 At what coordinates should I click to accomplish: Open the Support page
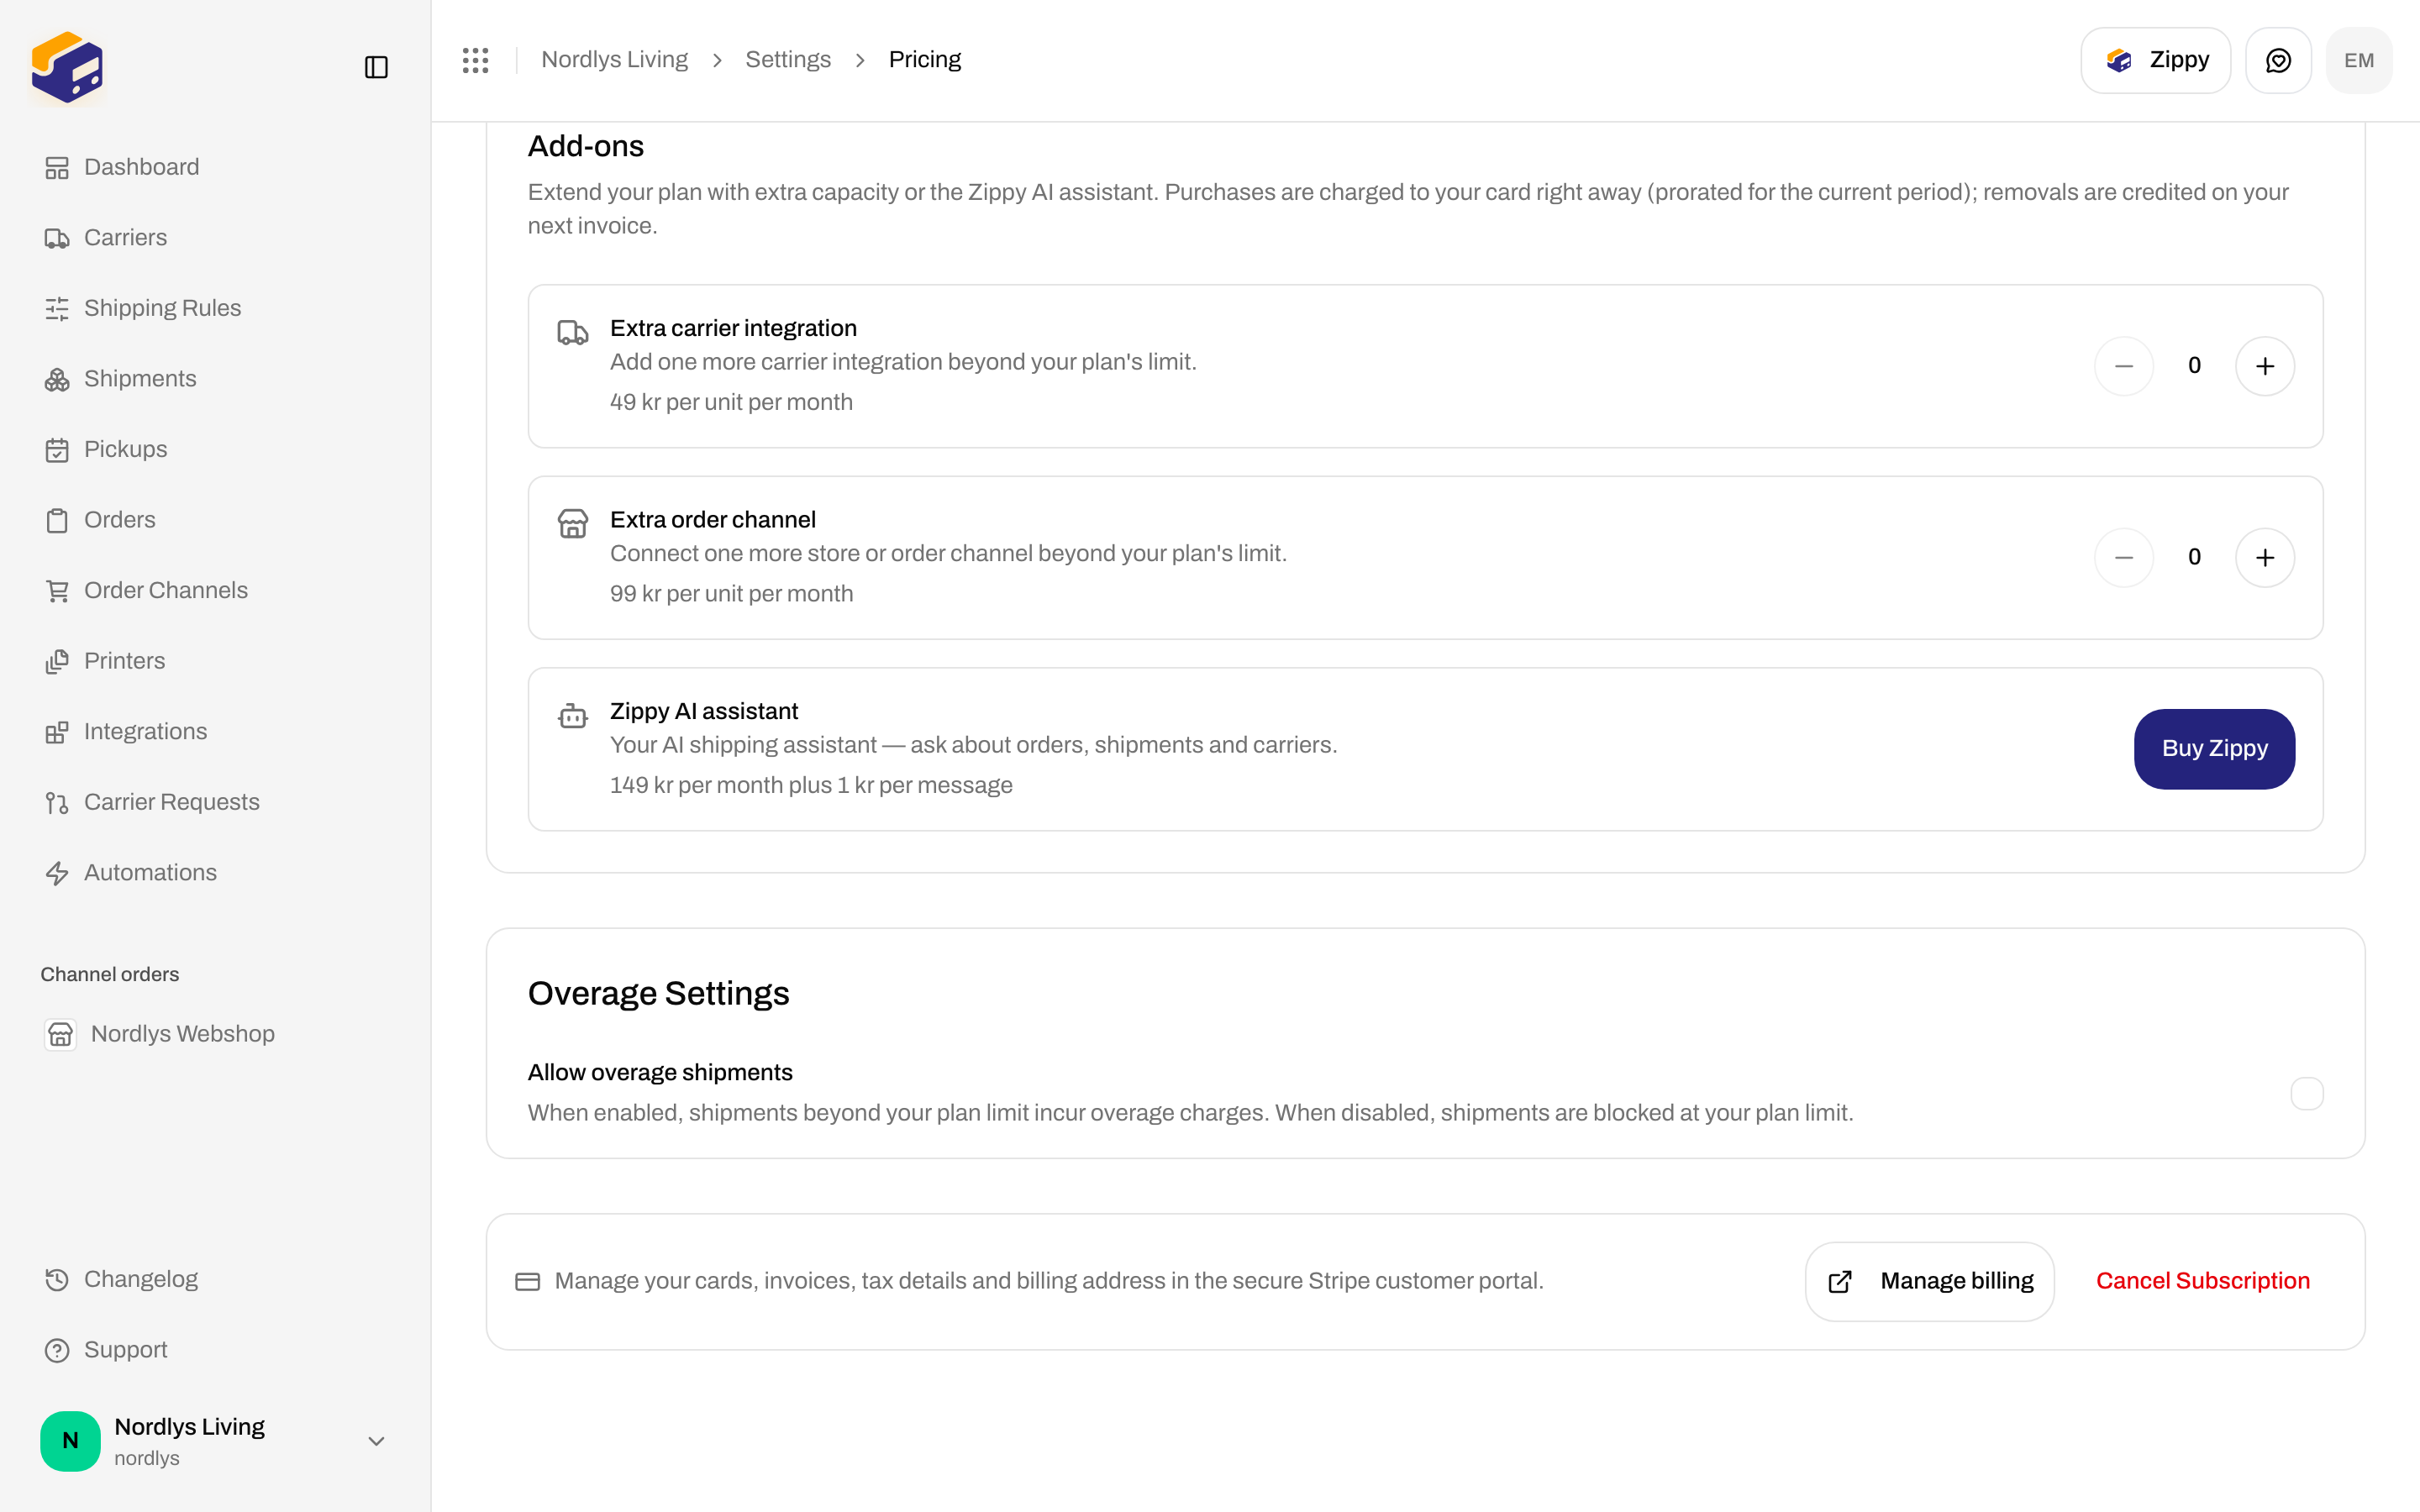point(215,1350)
